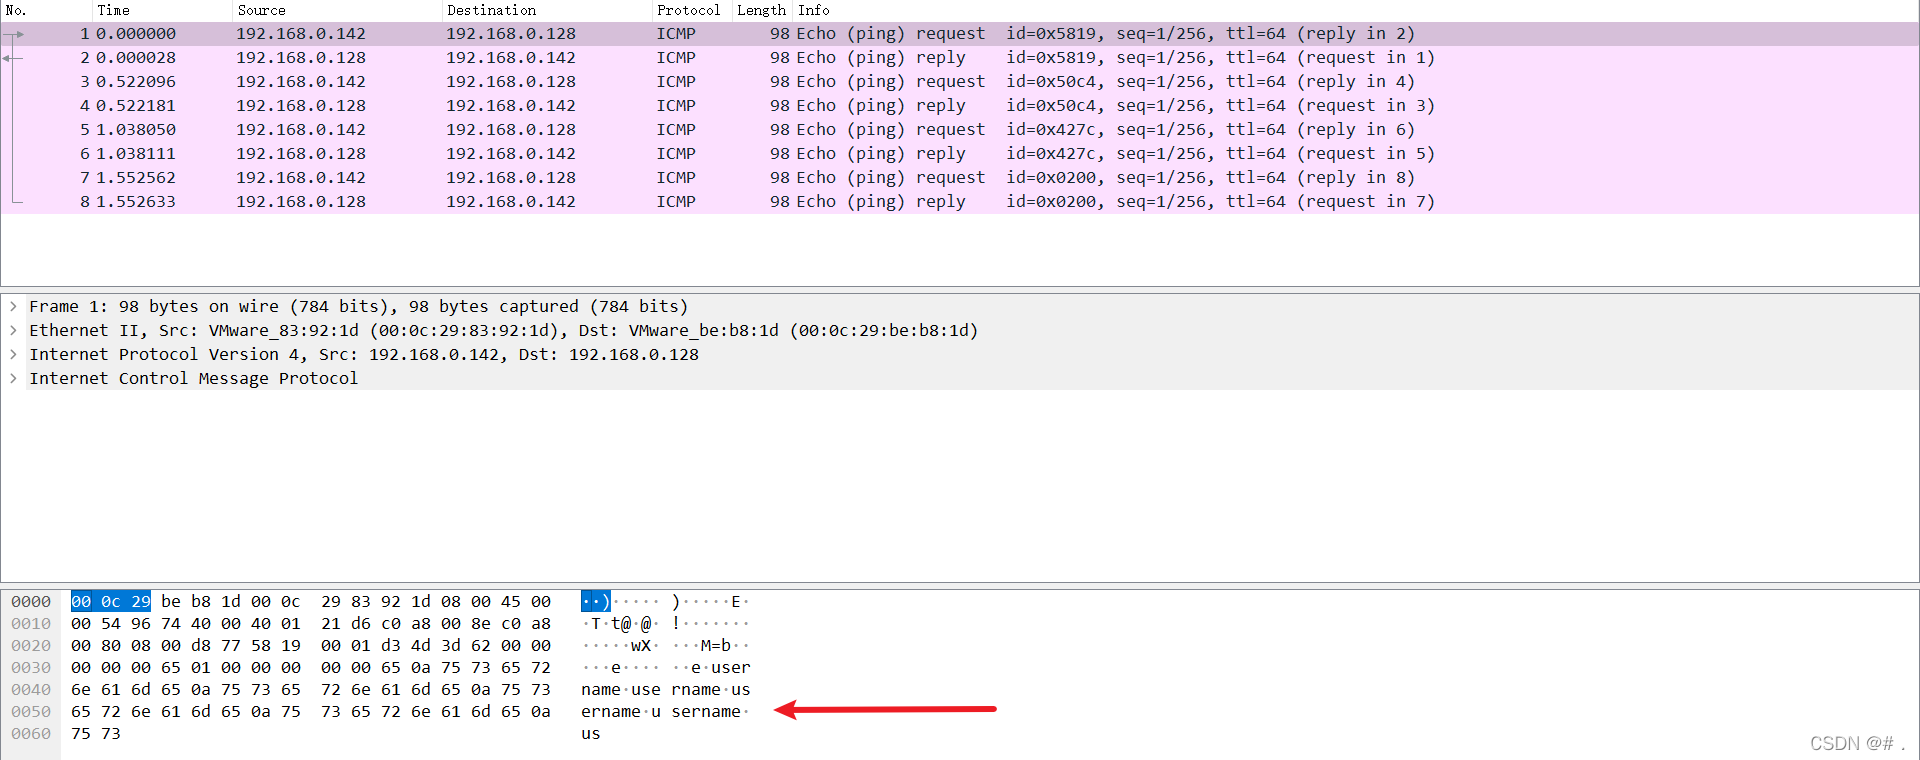Select packet 5 at time 1.038050

[x=960, y=129]
